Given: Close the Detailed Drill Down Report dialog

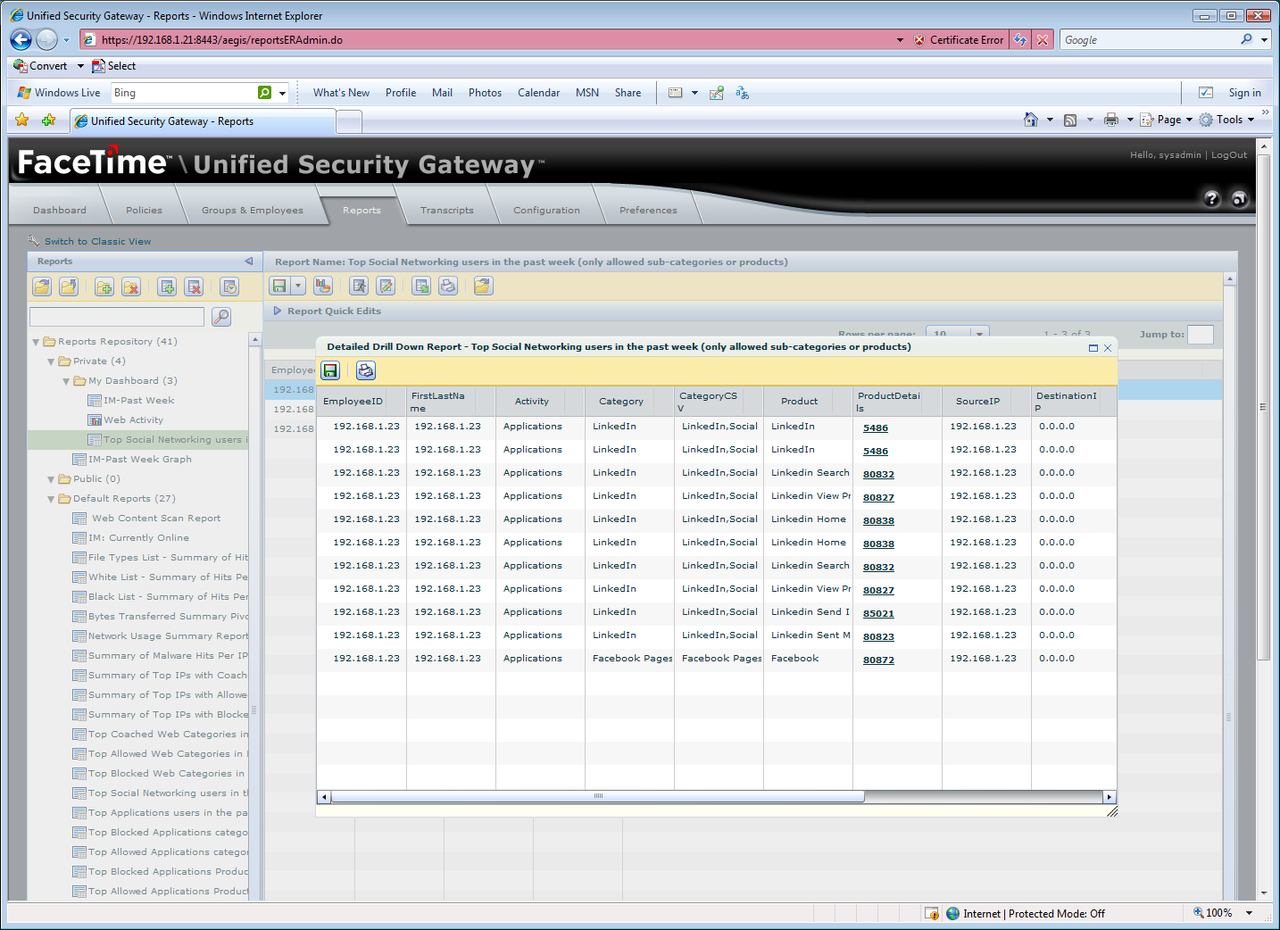Looking at the screenshot, I should click(1108, 348).
